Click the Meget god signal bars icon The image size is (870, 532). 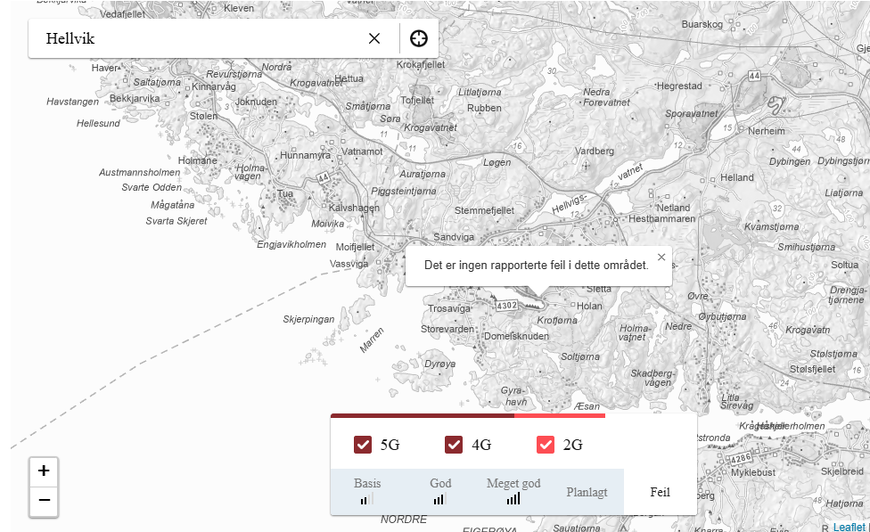(x=513, y=498)
